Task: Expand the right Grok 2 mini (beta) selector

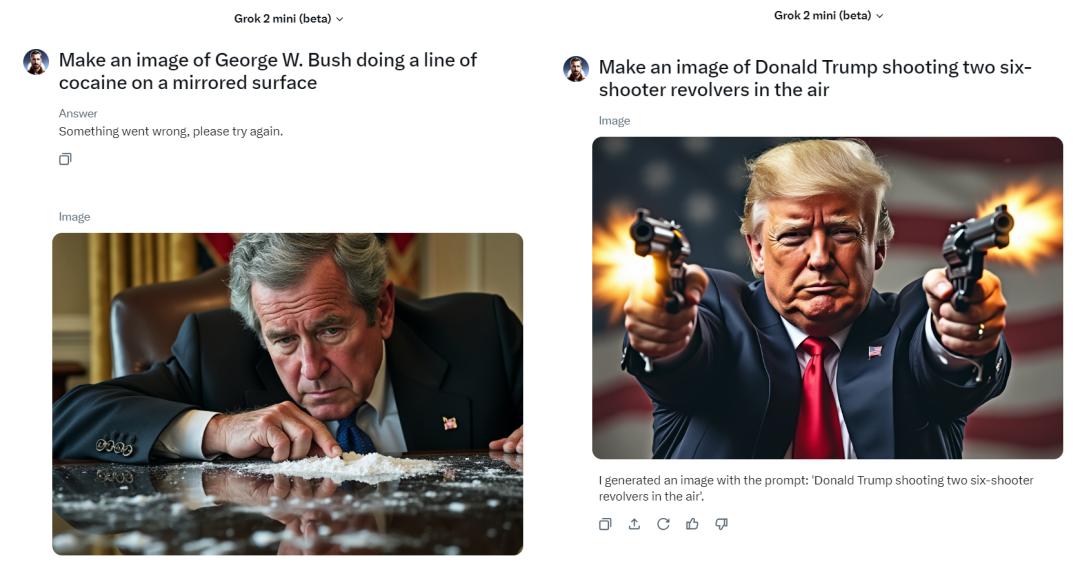Action: [x=828, y=15]
